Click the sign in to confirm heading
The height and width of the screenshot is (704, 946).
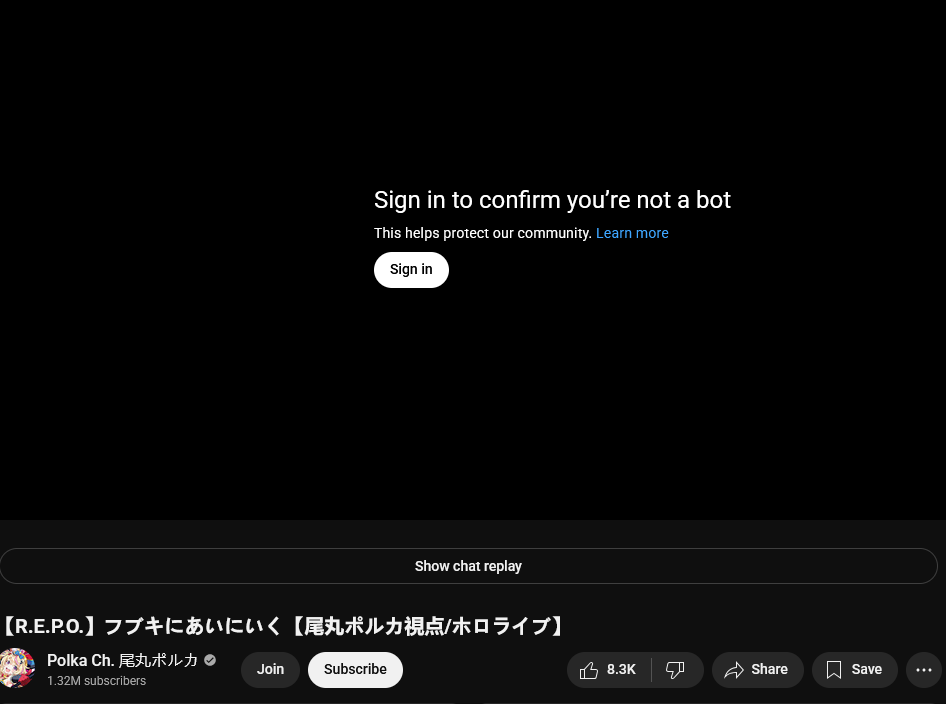pyautogui.click(x=552, y=200)
